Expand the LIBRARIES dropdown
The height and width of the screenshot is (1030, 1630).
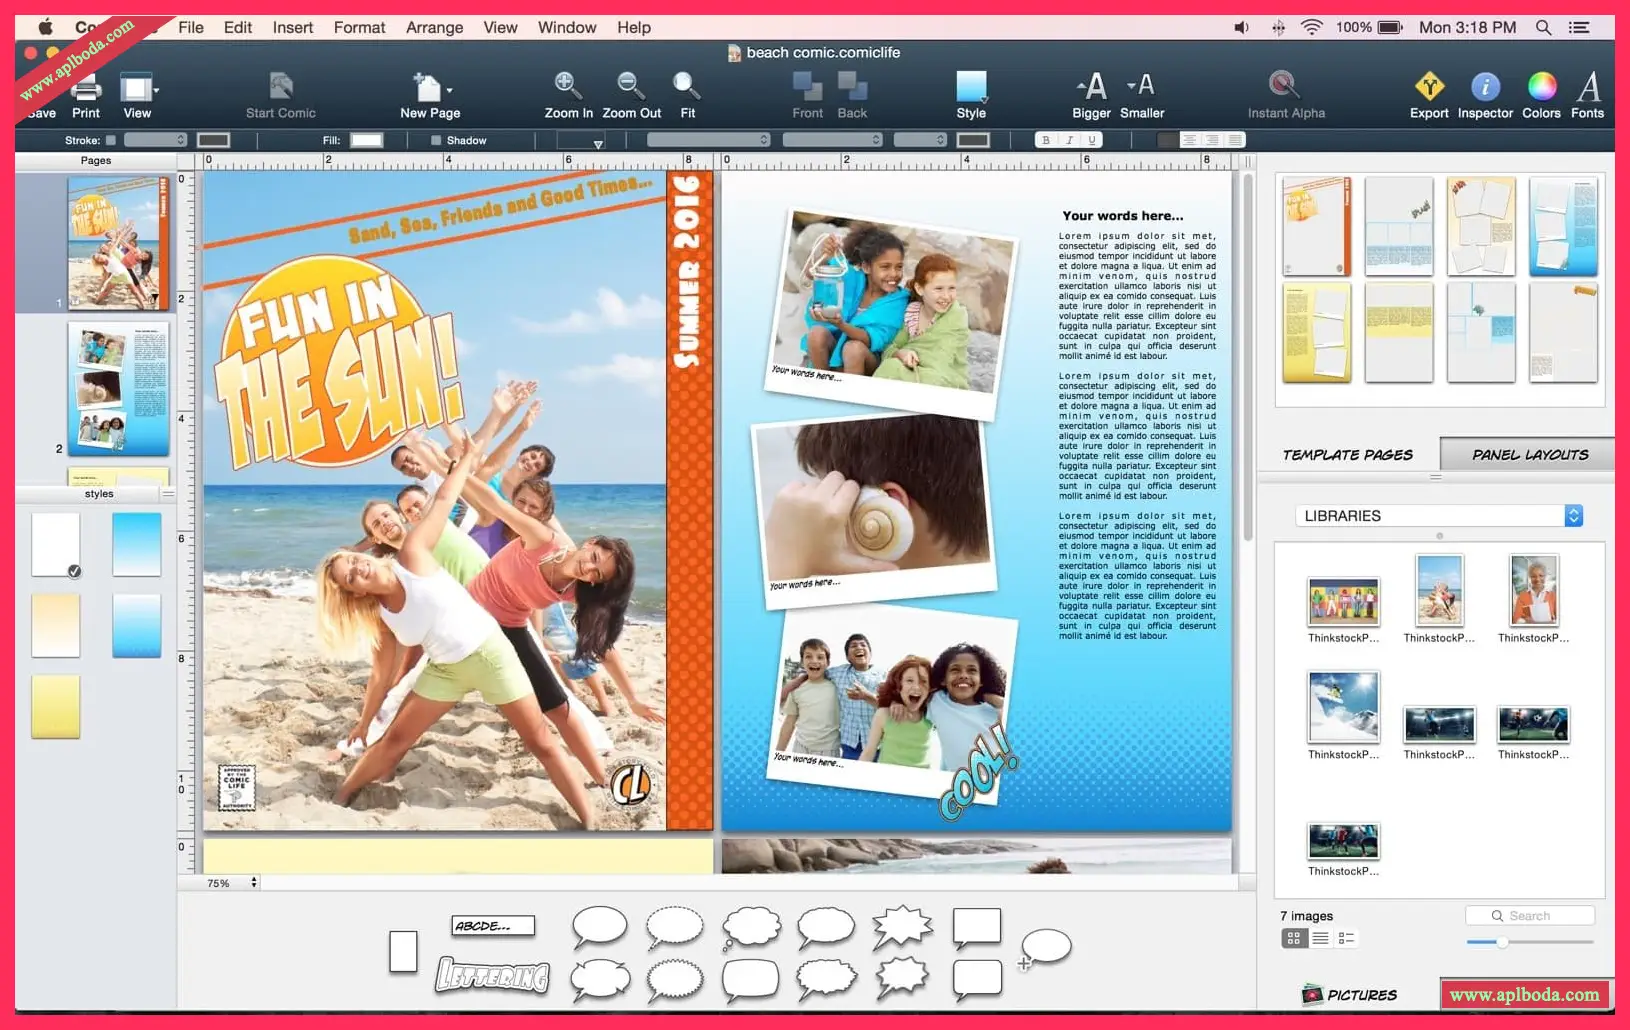[1573, 516]
